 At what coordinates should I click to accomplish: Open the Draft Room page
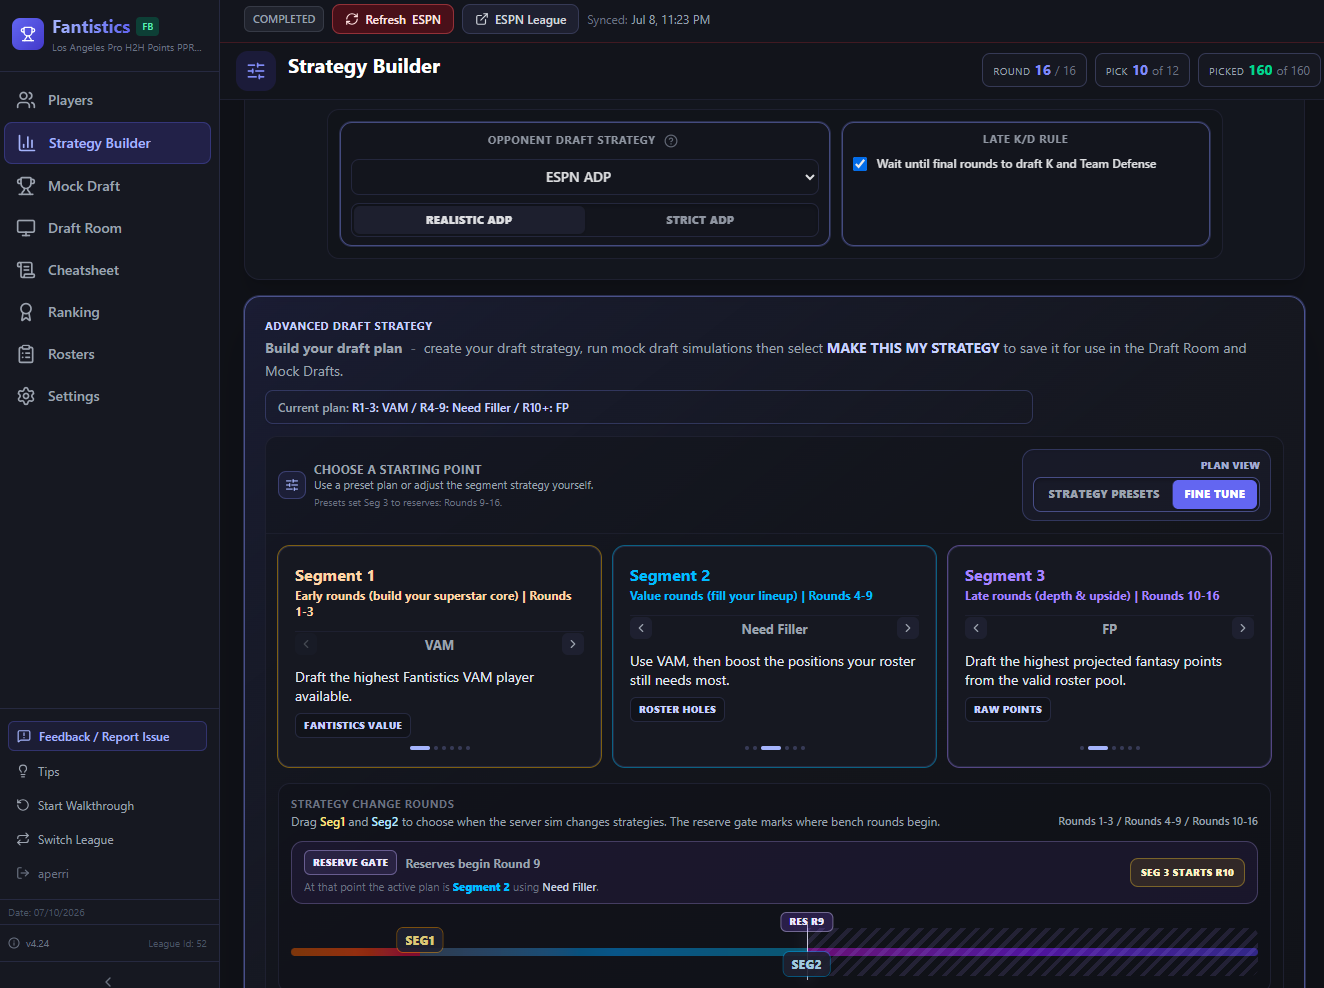(108, 228)
